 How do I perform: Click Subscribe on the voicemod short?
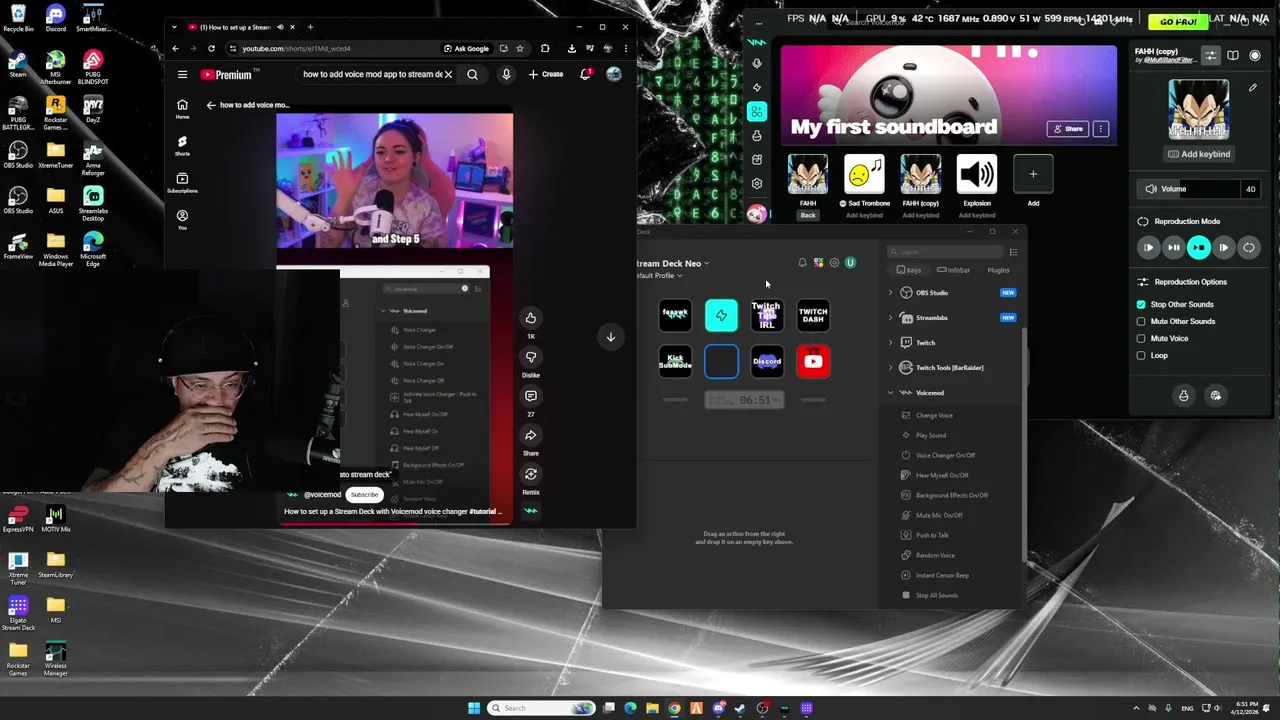364,495
